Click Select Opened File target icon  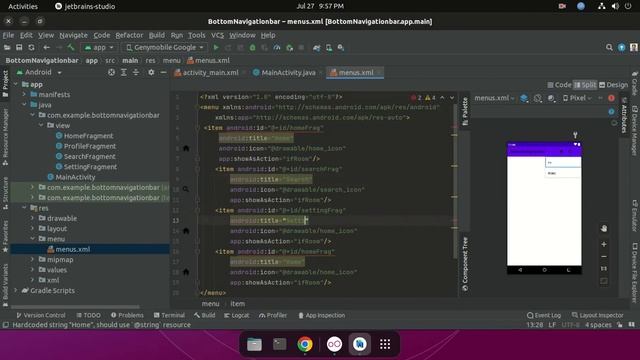pyautogui.click(x=111, y=72)
